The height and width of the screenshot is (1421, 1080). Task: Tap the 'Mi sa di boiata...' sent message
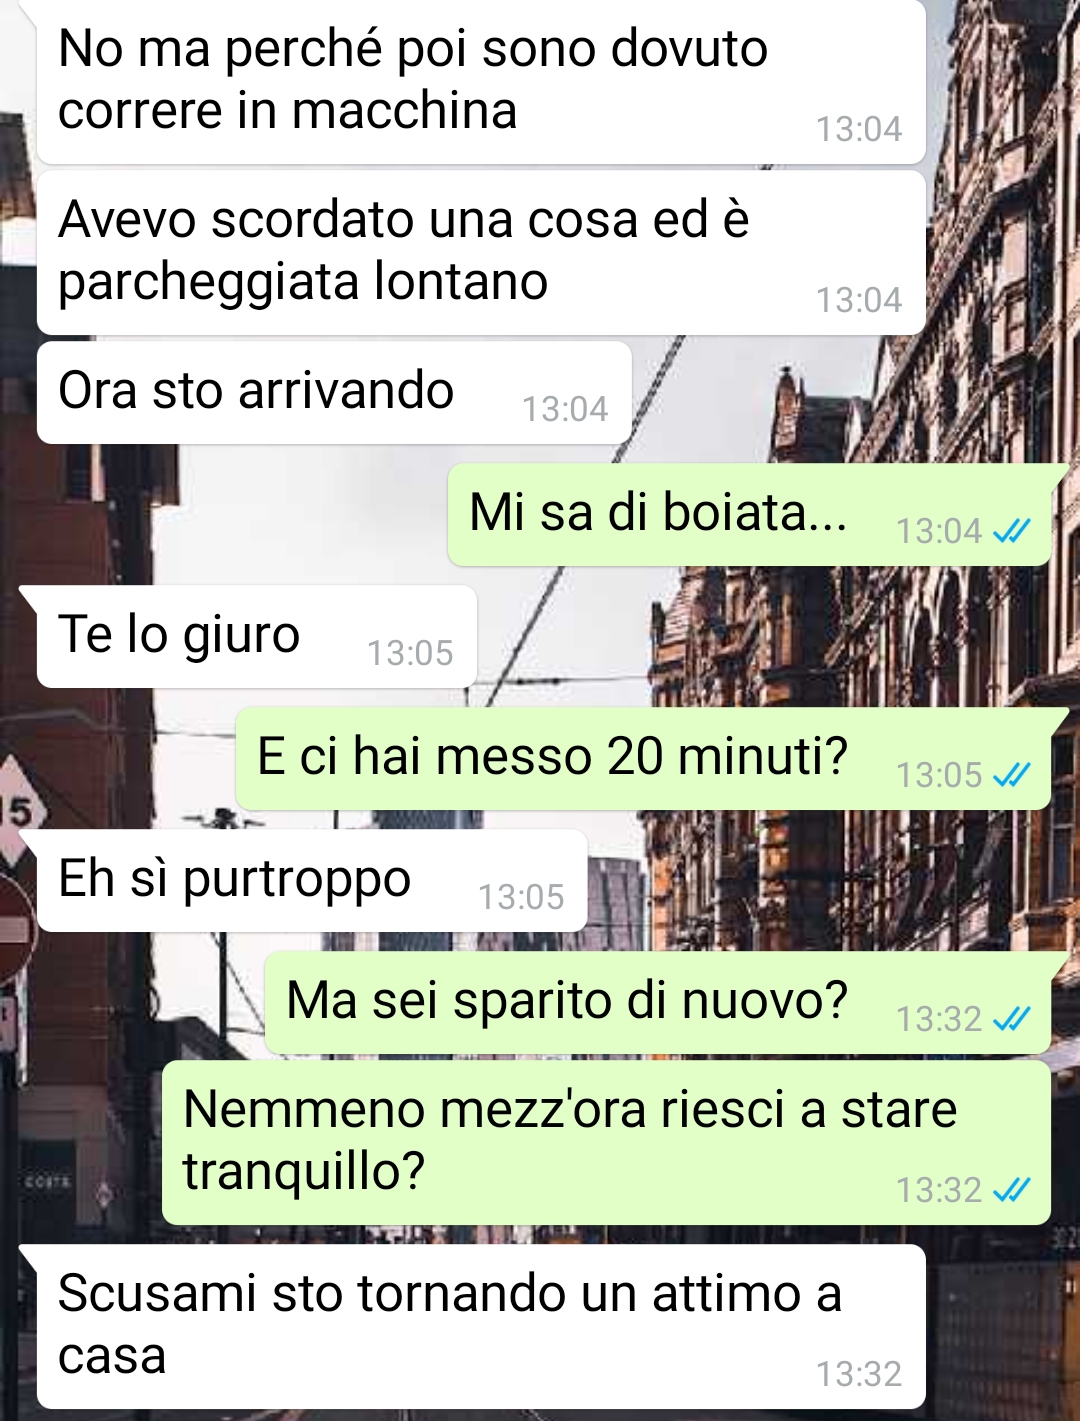[x=749, y=515]
